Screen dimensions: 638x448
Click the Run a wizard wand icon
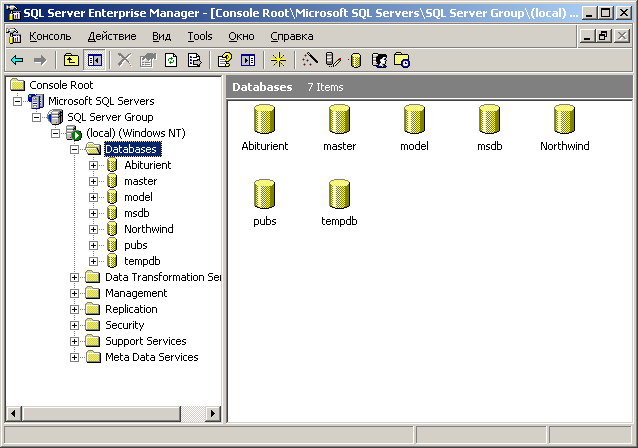coord(310,60)
